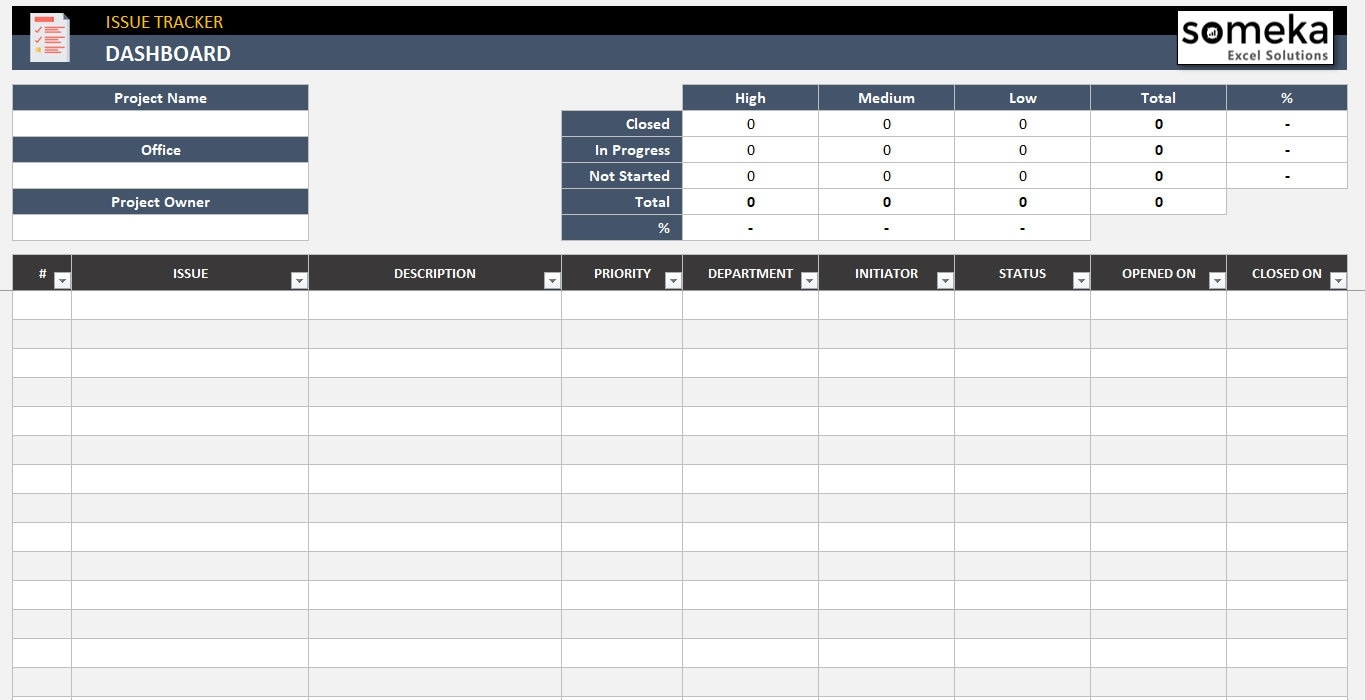Viewport: 1365px width, 700px height.
Task: Open the CLOSED ON column filter dropdown
Action: click(1338, 281)
